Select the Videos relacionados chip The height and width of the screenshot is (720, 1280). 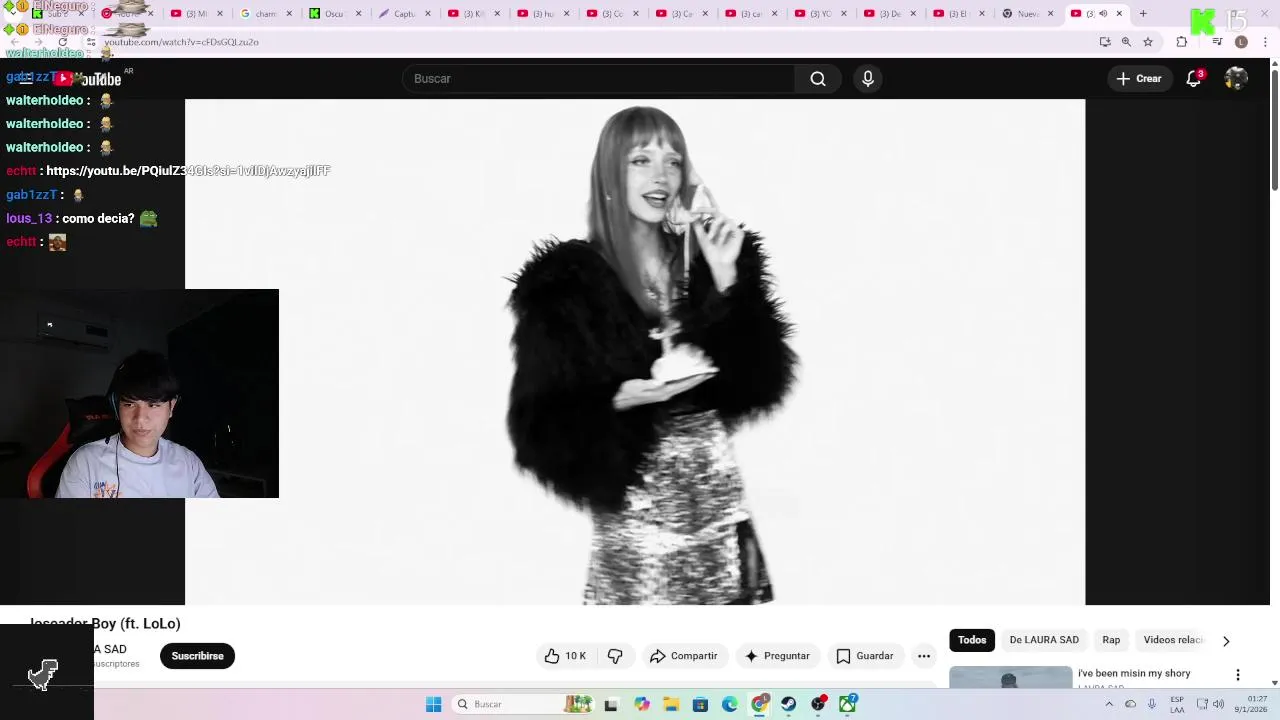[x=1173, y=640]
